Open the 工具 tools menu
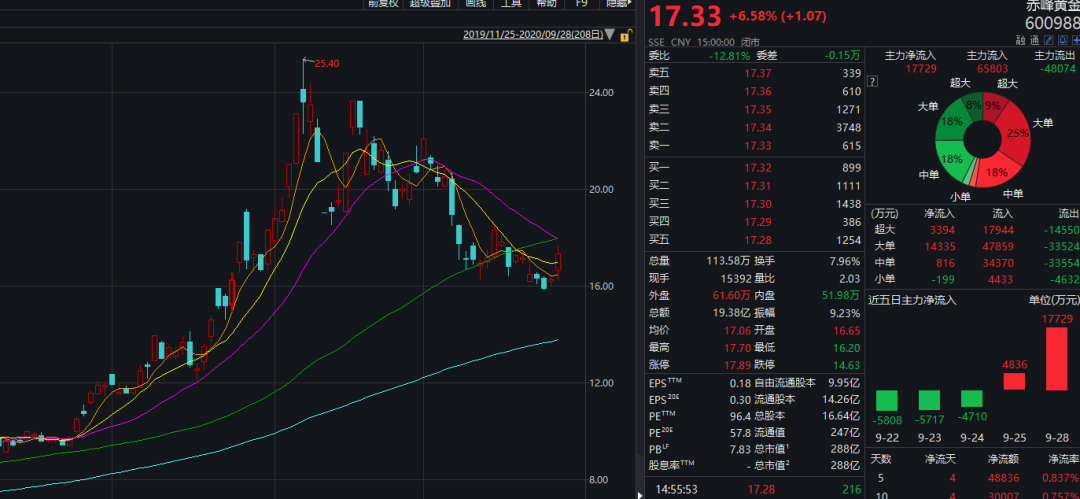Viewport: 1080px width, 499px height. pos(511,3)
